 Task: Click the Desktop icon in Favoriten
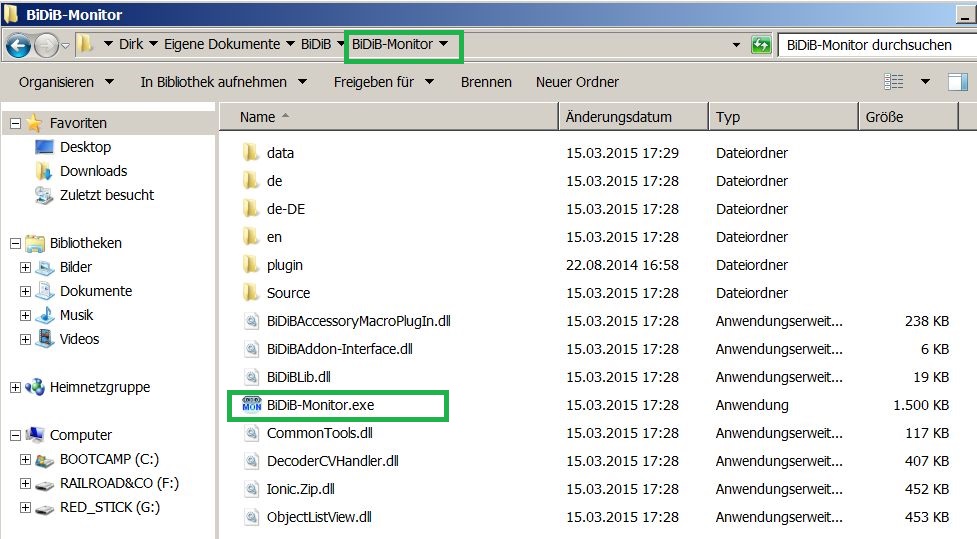pyautogui.click(x=44, y=147)
